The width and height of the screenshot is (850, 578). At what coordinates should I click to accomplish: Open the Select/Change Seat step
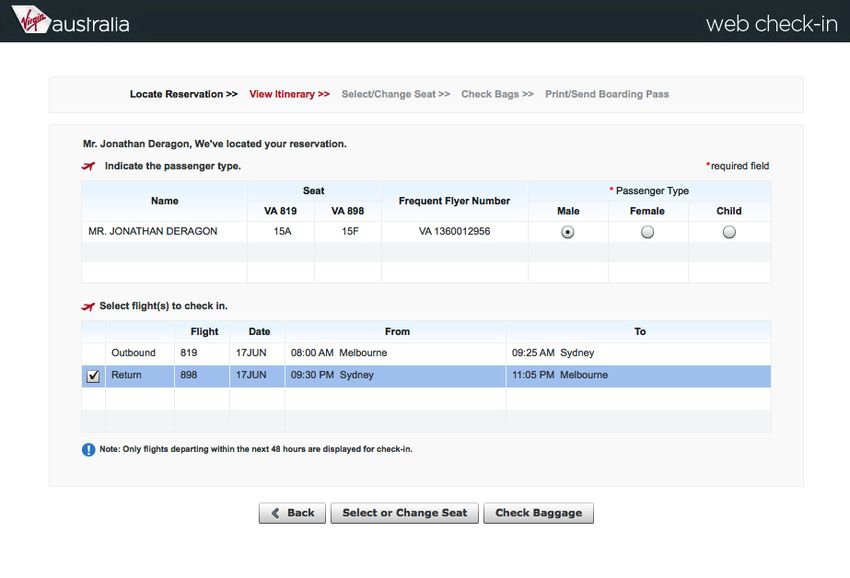pyautogui.click(x=396, y=94)
